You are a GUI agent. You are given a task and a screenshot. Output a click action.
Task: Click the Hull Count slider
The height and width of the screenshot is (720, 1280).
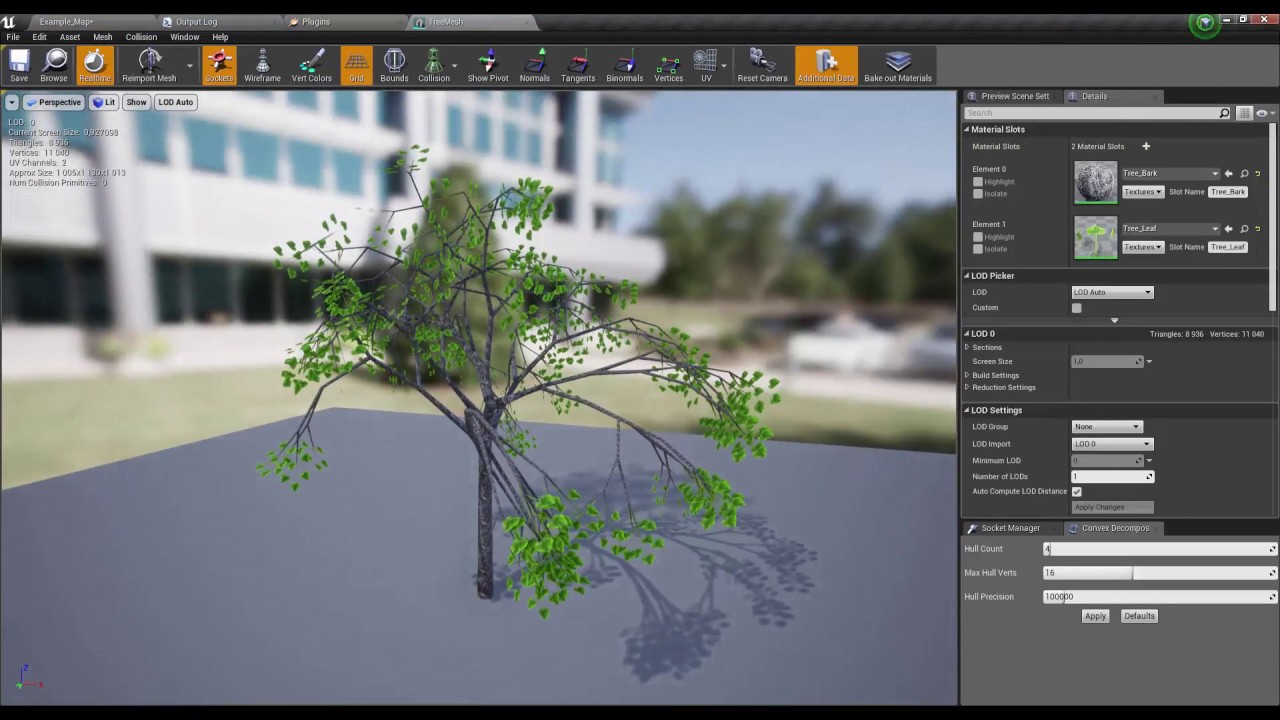pyautogui.click(x=1160, y=549)
